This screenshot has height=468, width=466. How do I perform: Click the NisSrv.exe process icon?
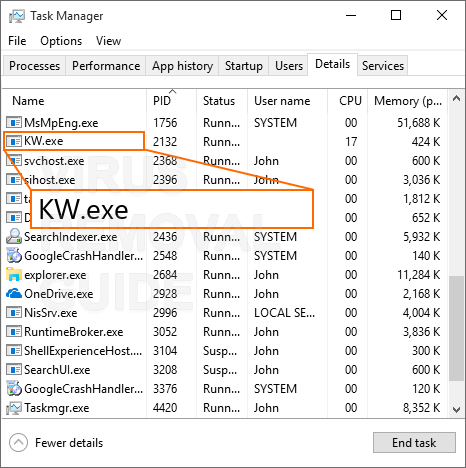(x=14, y=313)
